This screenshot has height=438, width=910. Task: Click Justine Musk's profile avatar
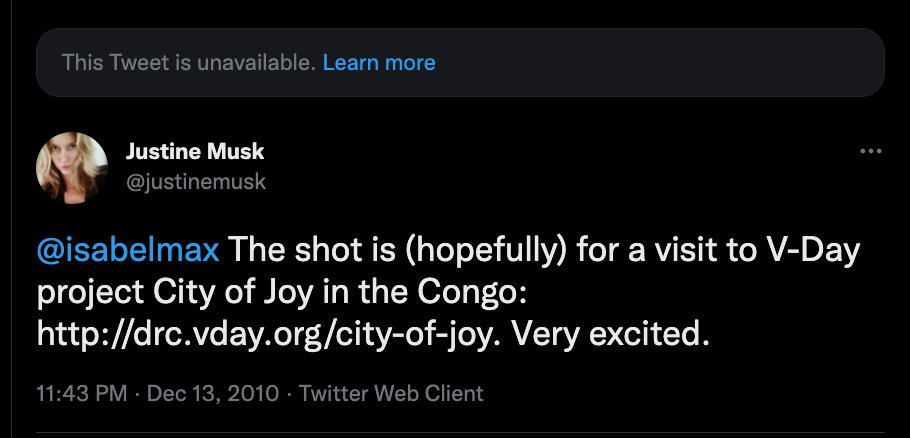pyautogui.click(x=72, y=168)
